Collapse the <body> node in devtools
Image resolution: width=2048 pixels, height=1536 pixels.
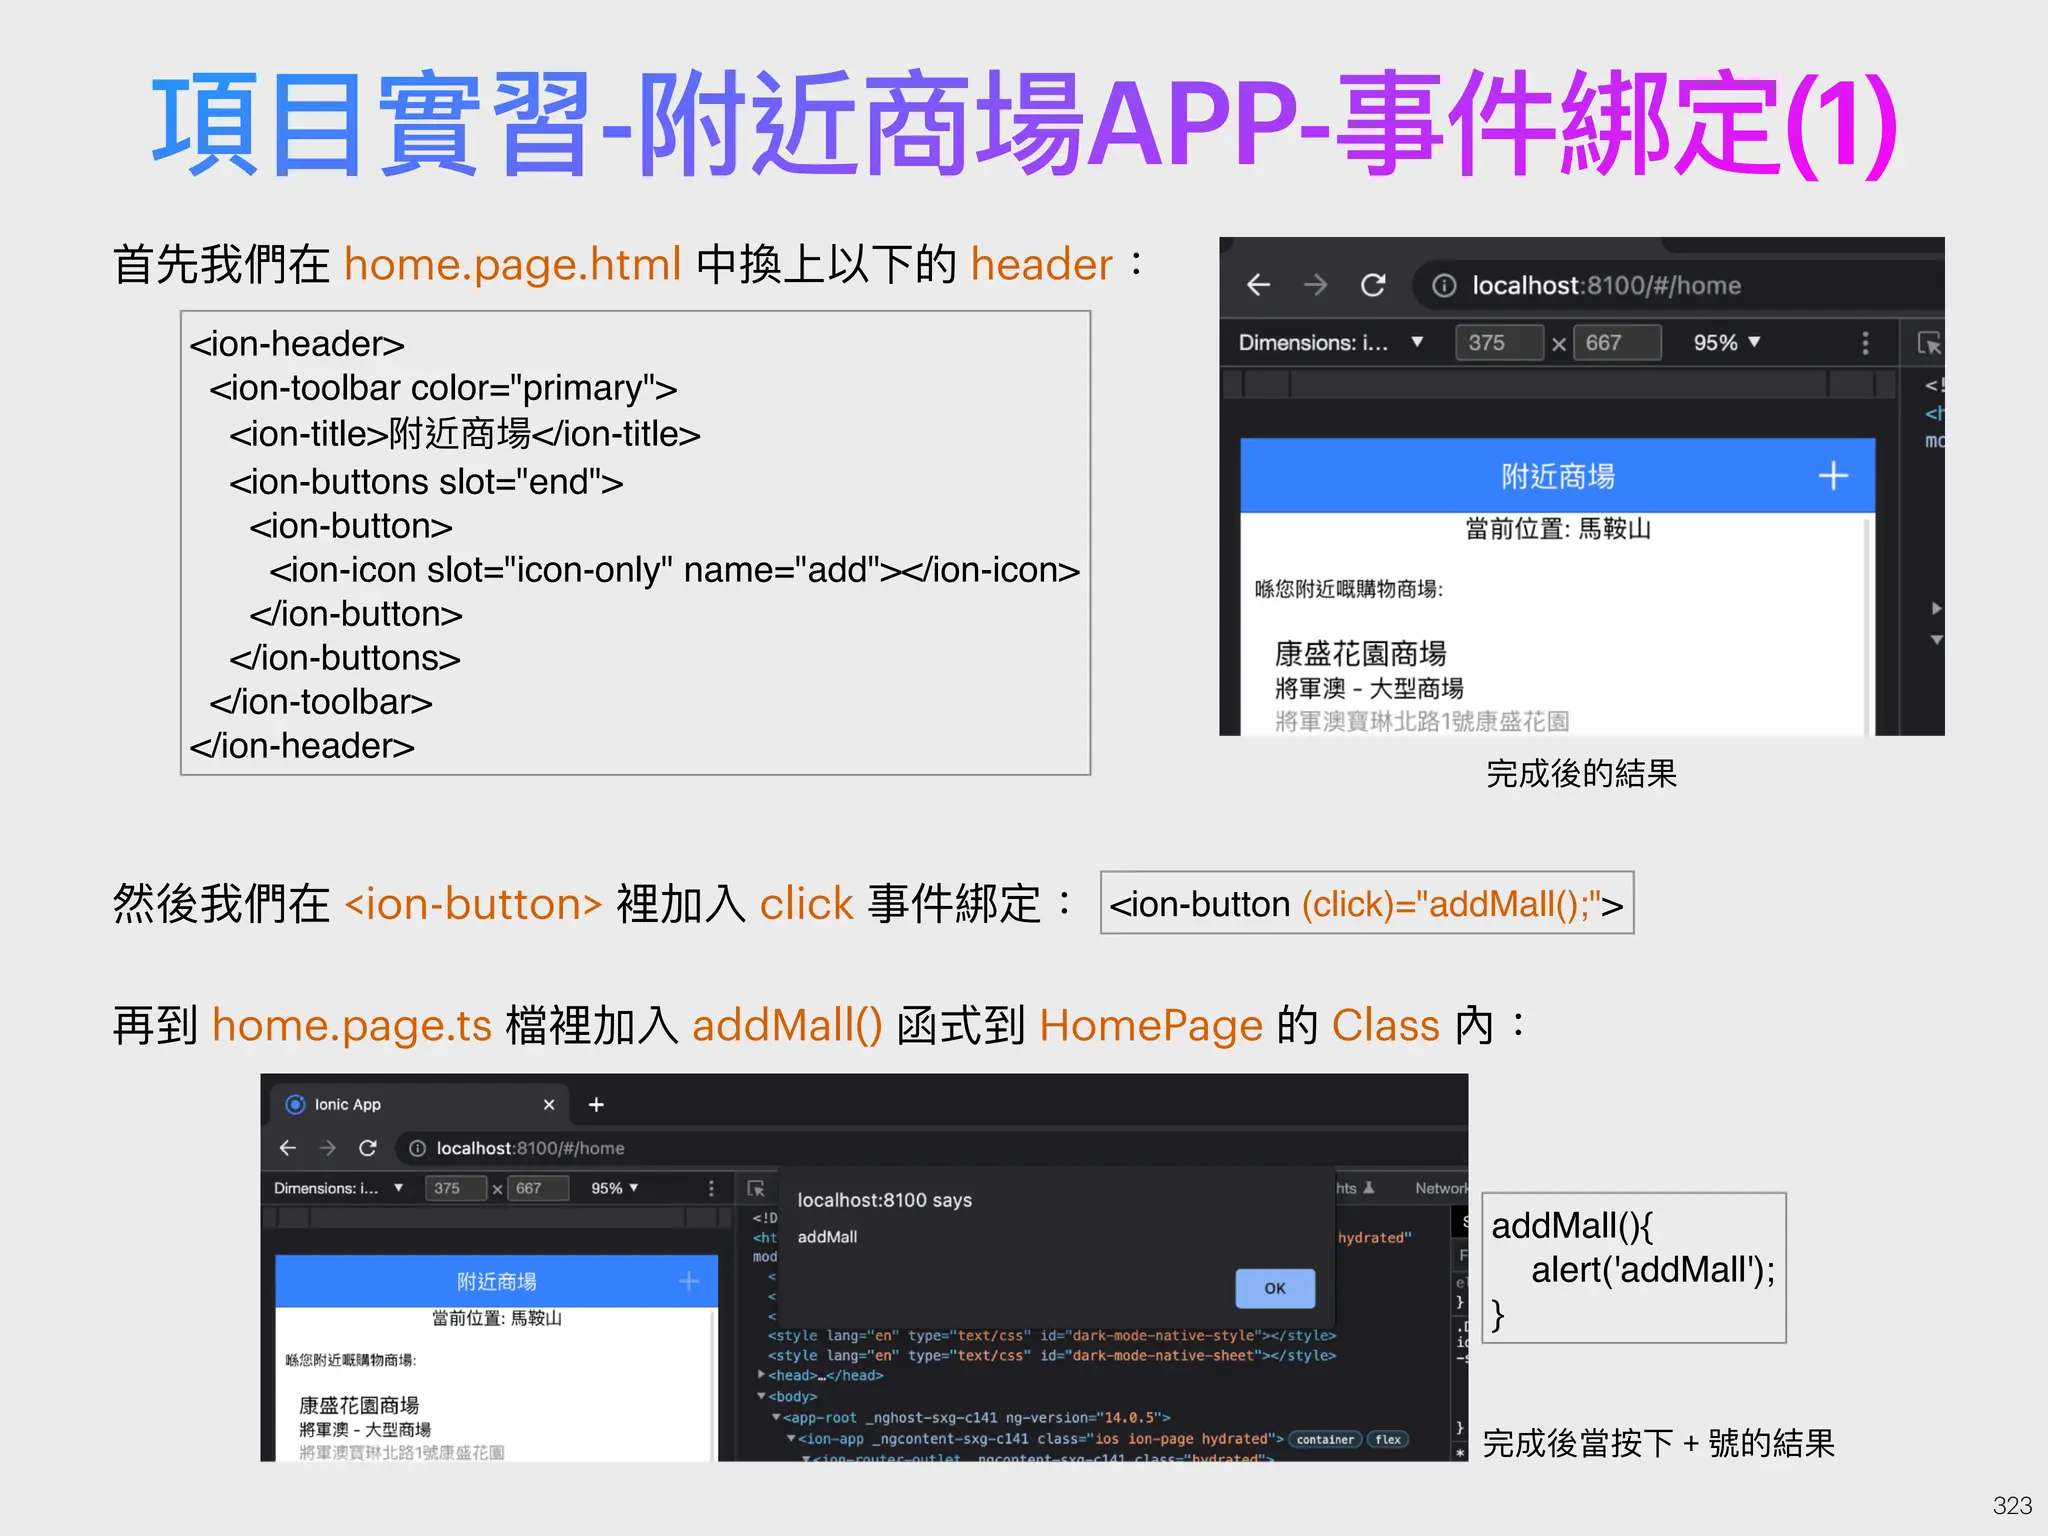761,1396
